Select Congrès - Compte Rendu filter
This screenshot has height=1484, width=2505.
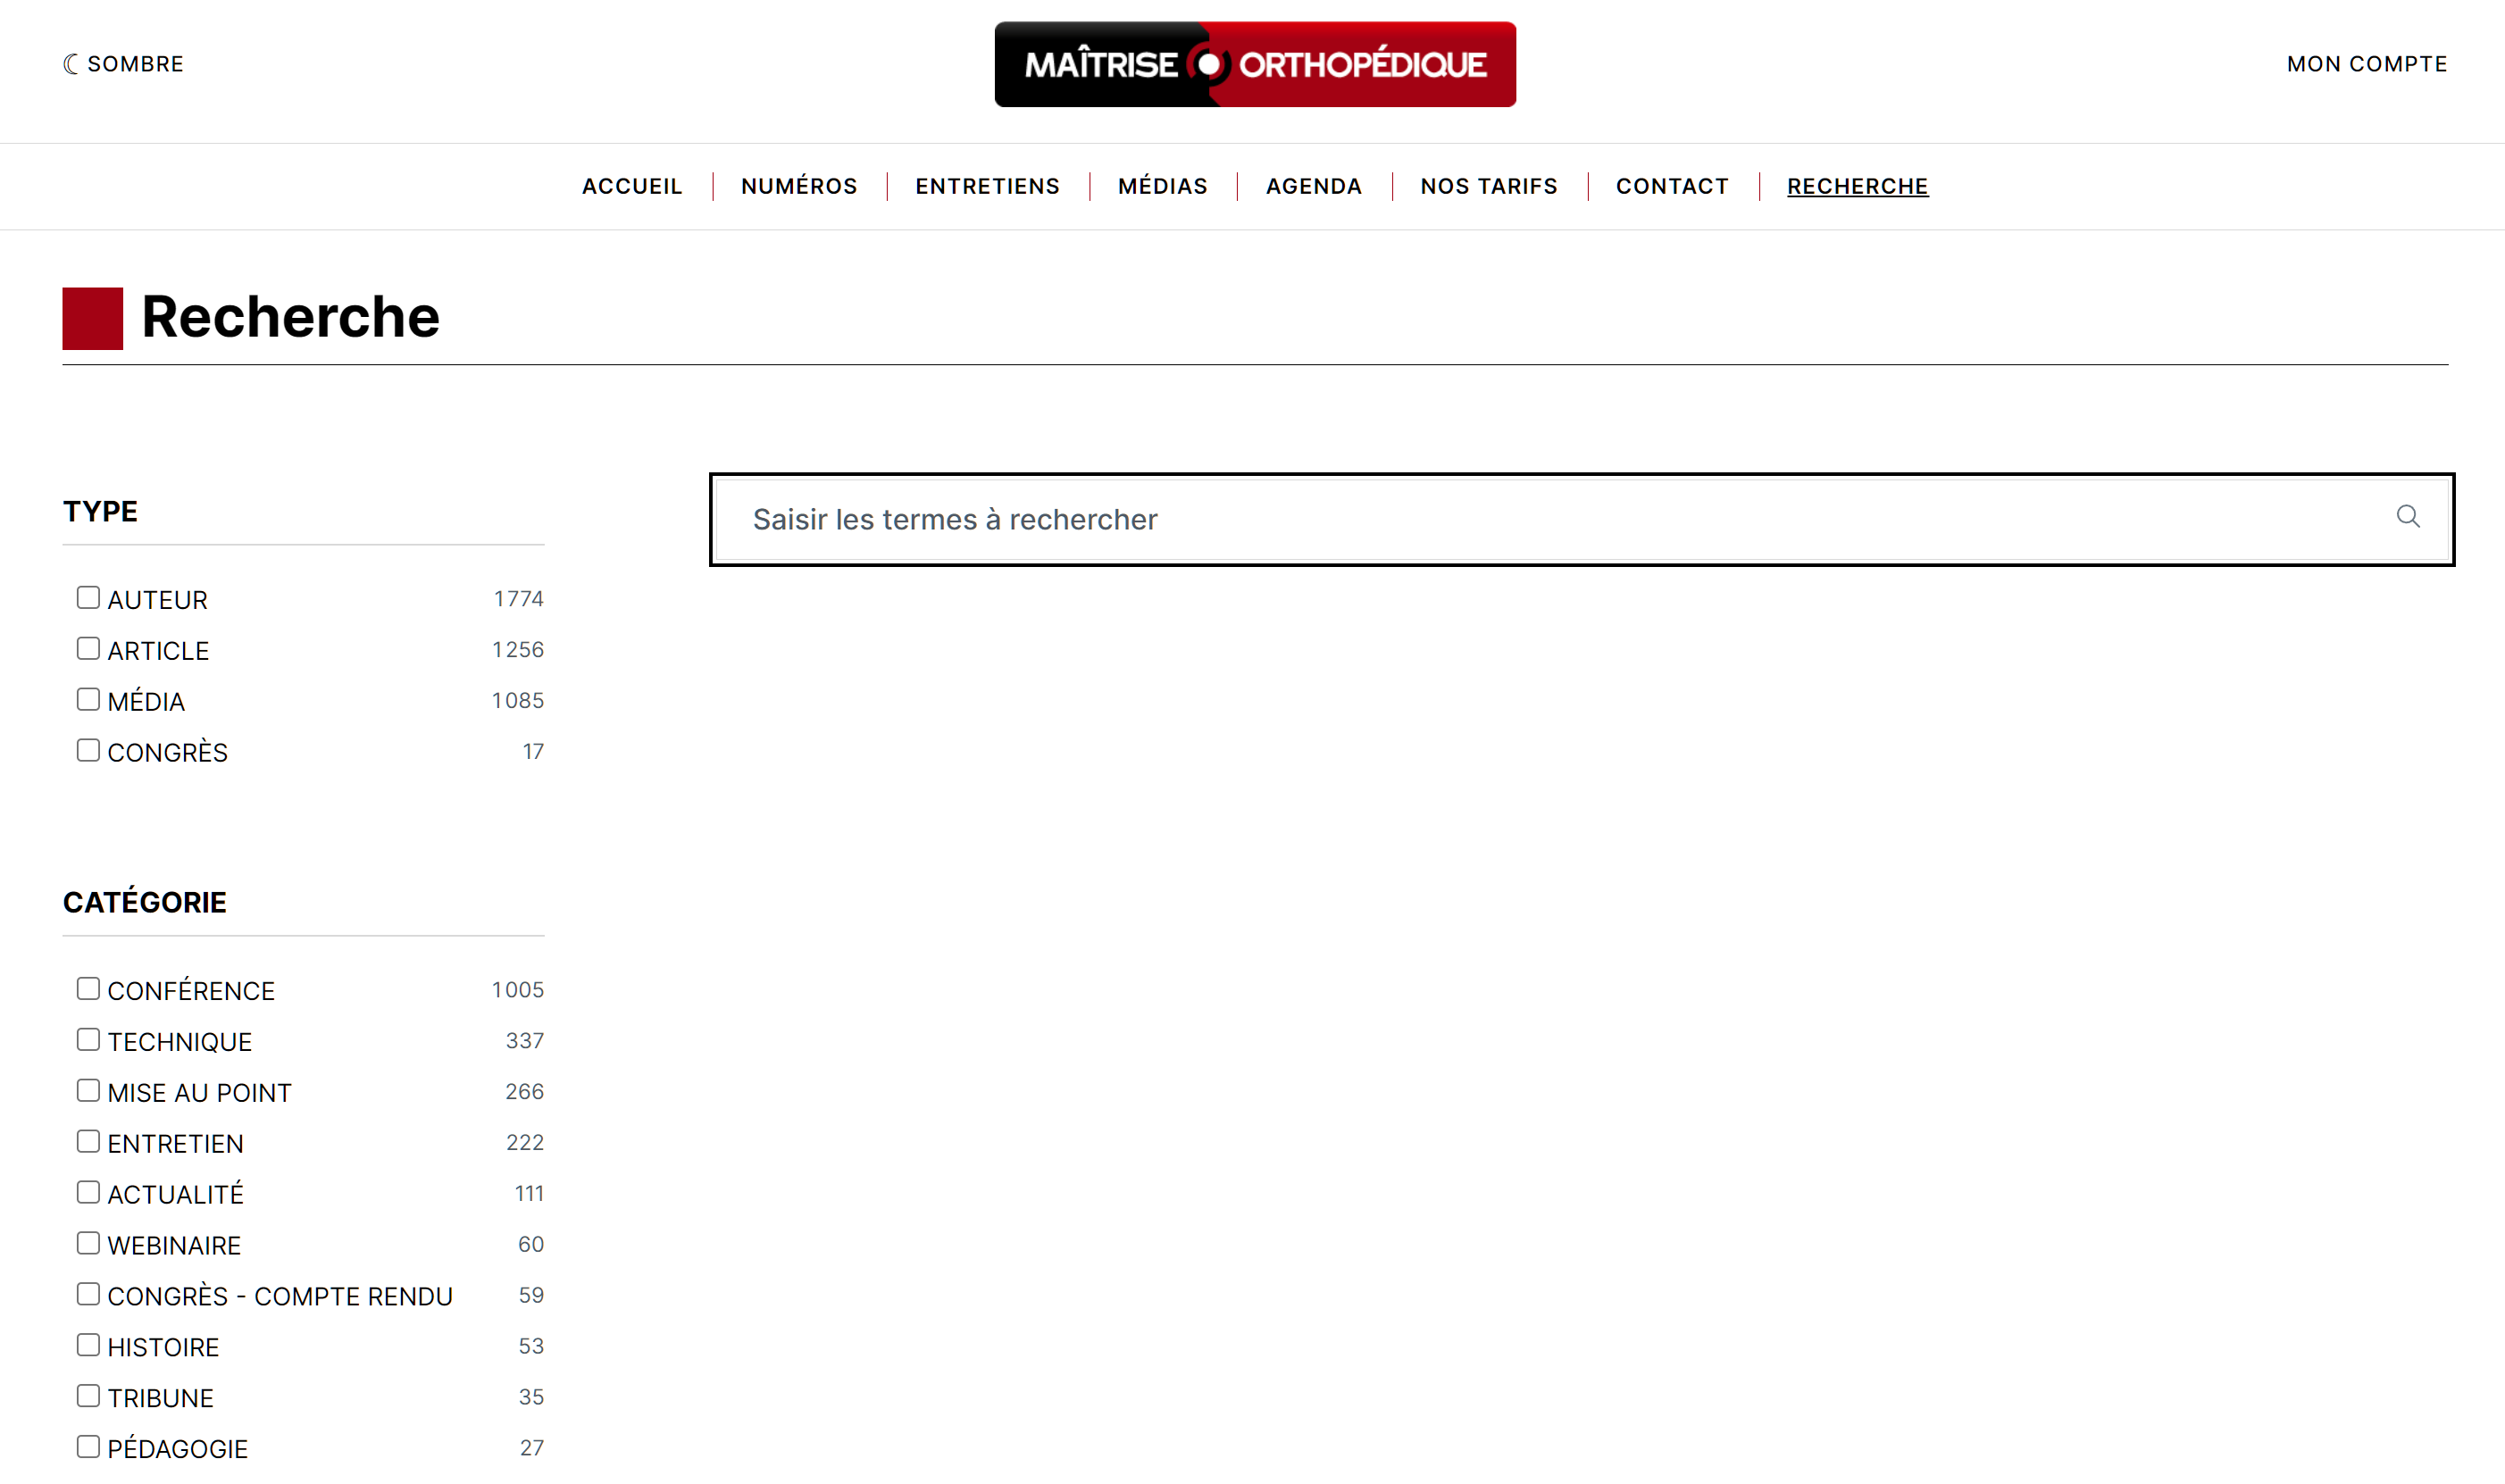(88, 1295)
